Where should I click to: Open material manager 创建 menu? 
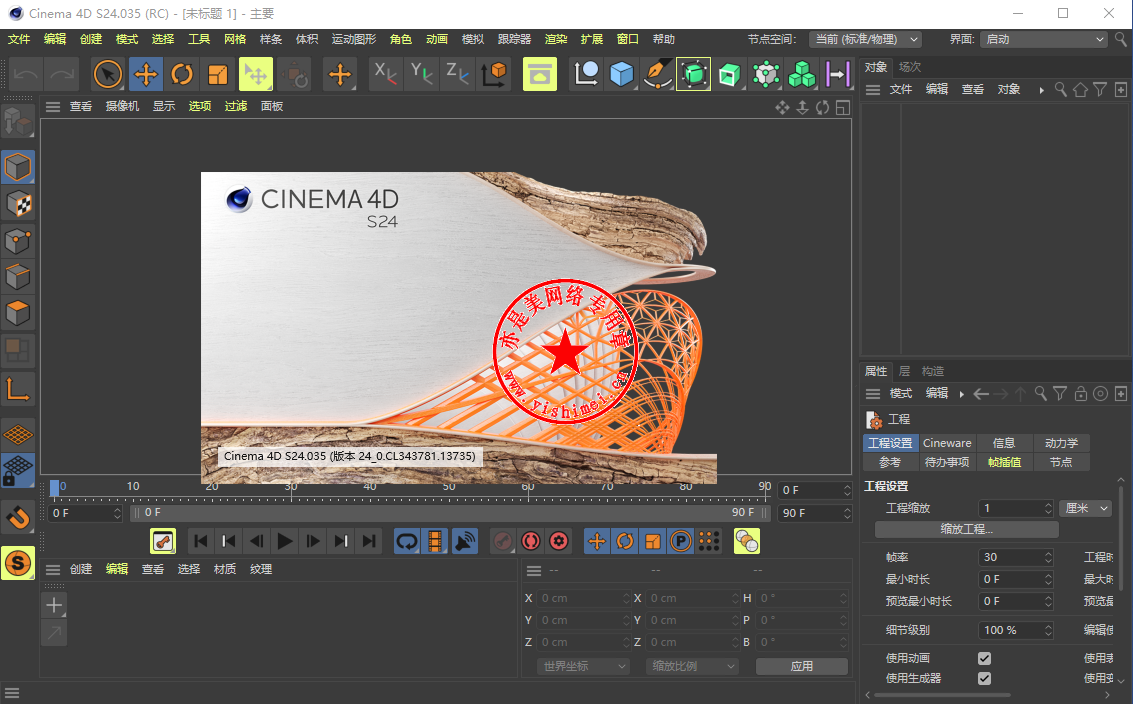81,570
